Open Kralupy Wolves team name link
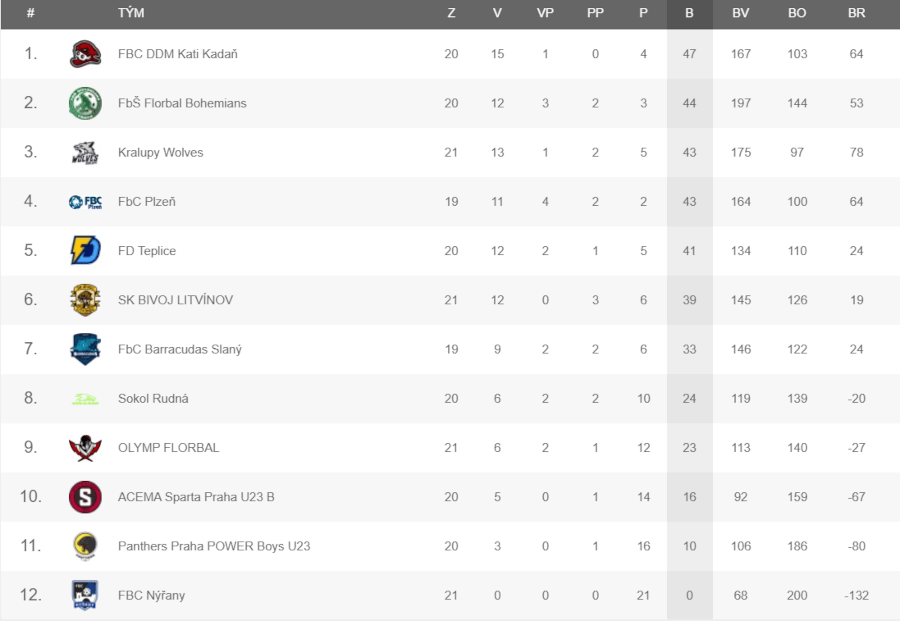The image size is (900, 621). 160,153
